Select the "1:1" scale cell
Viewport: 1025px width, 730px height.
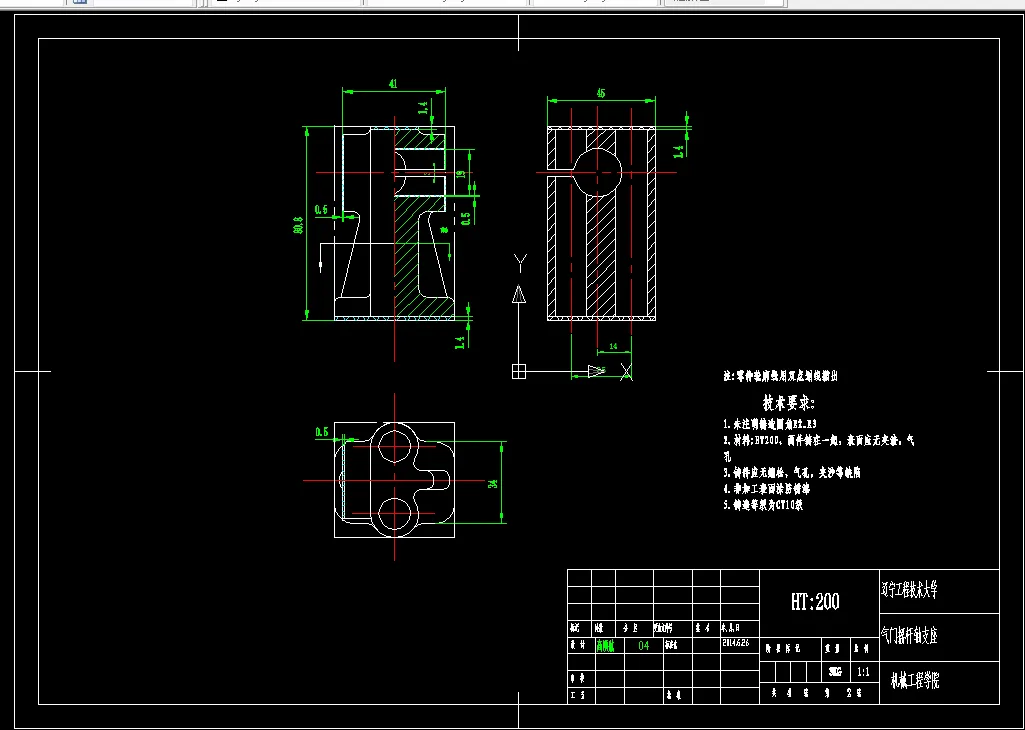click(x=863, y=672)
